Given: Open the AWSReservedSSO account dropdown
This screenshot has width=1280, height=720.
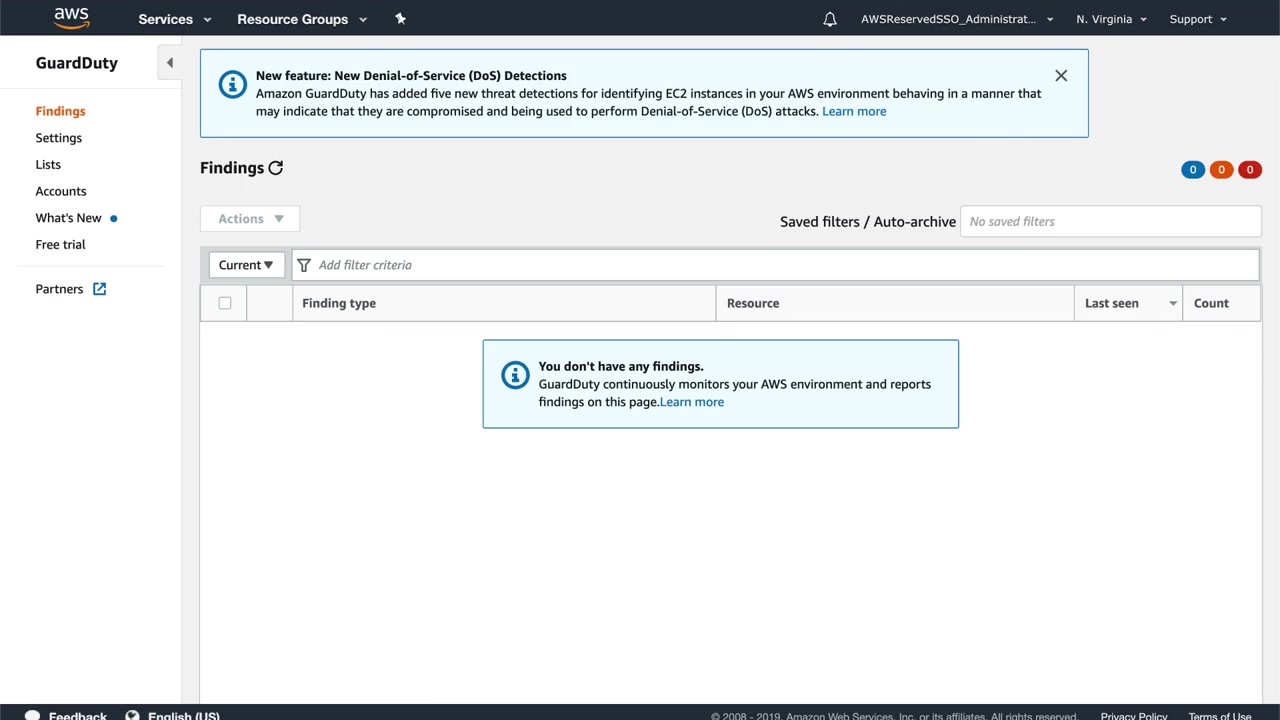Looking at the screenshot, I should click(957, 19).
